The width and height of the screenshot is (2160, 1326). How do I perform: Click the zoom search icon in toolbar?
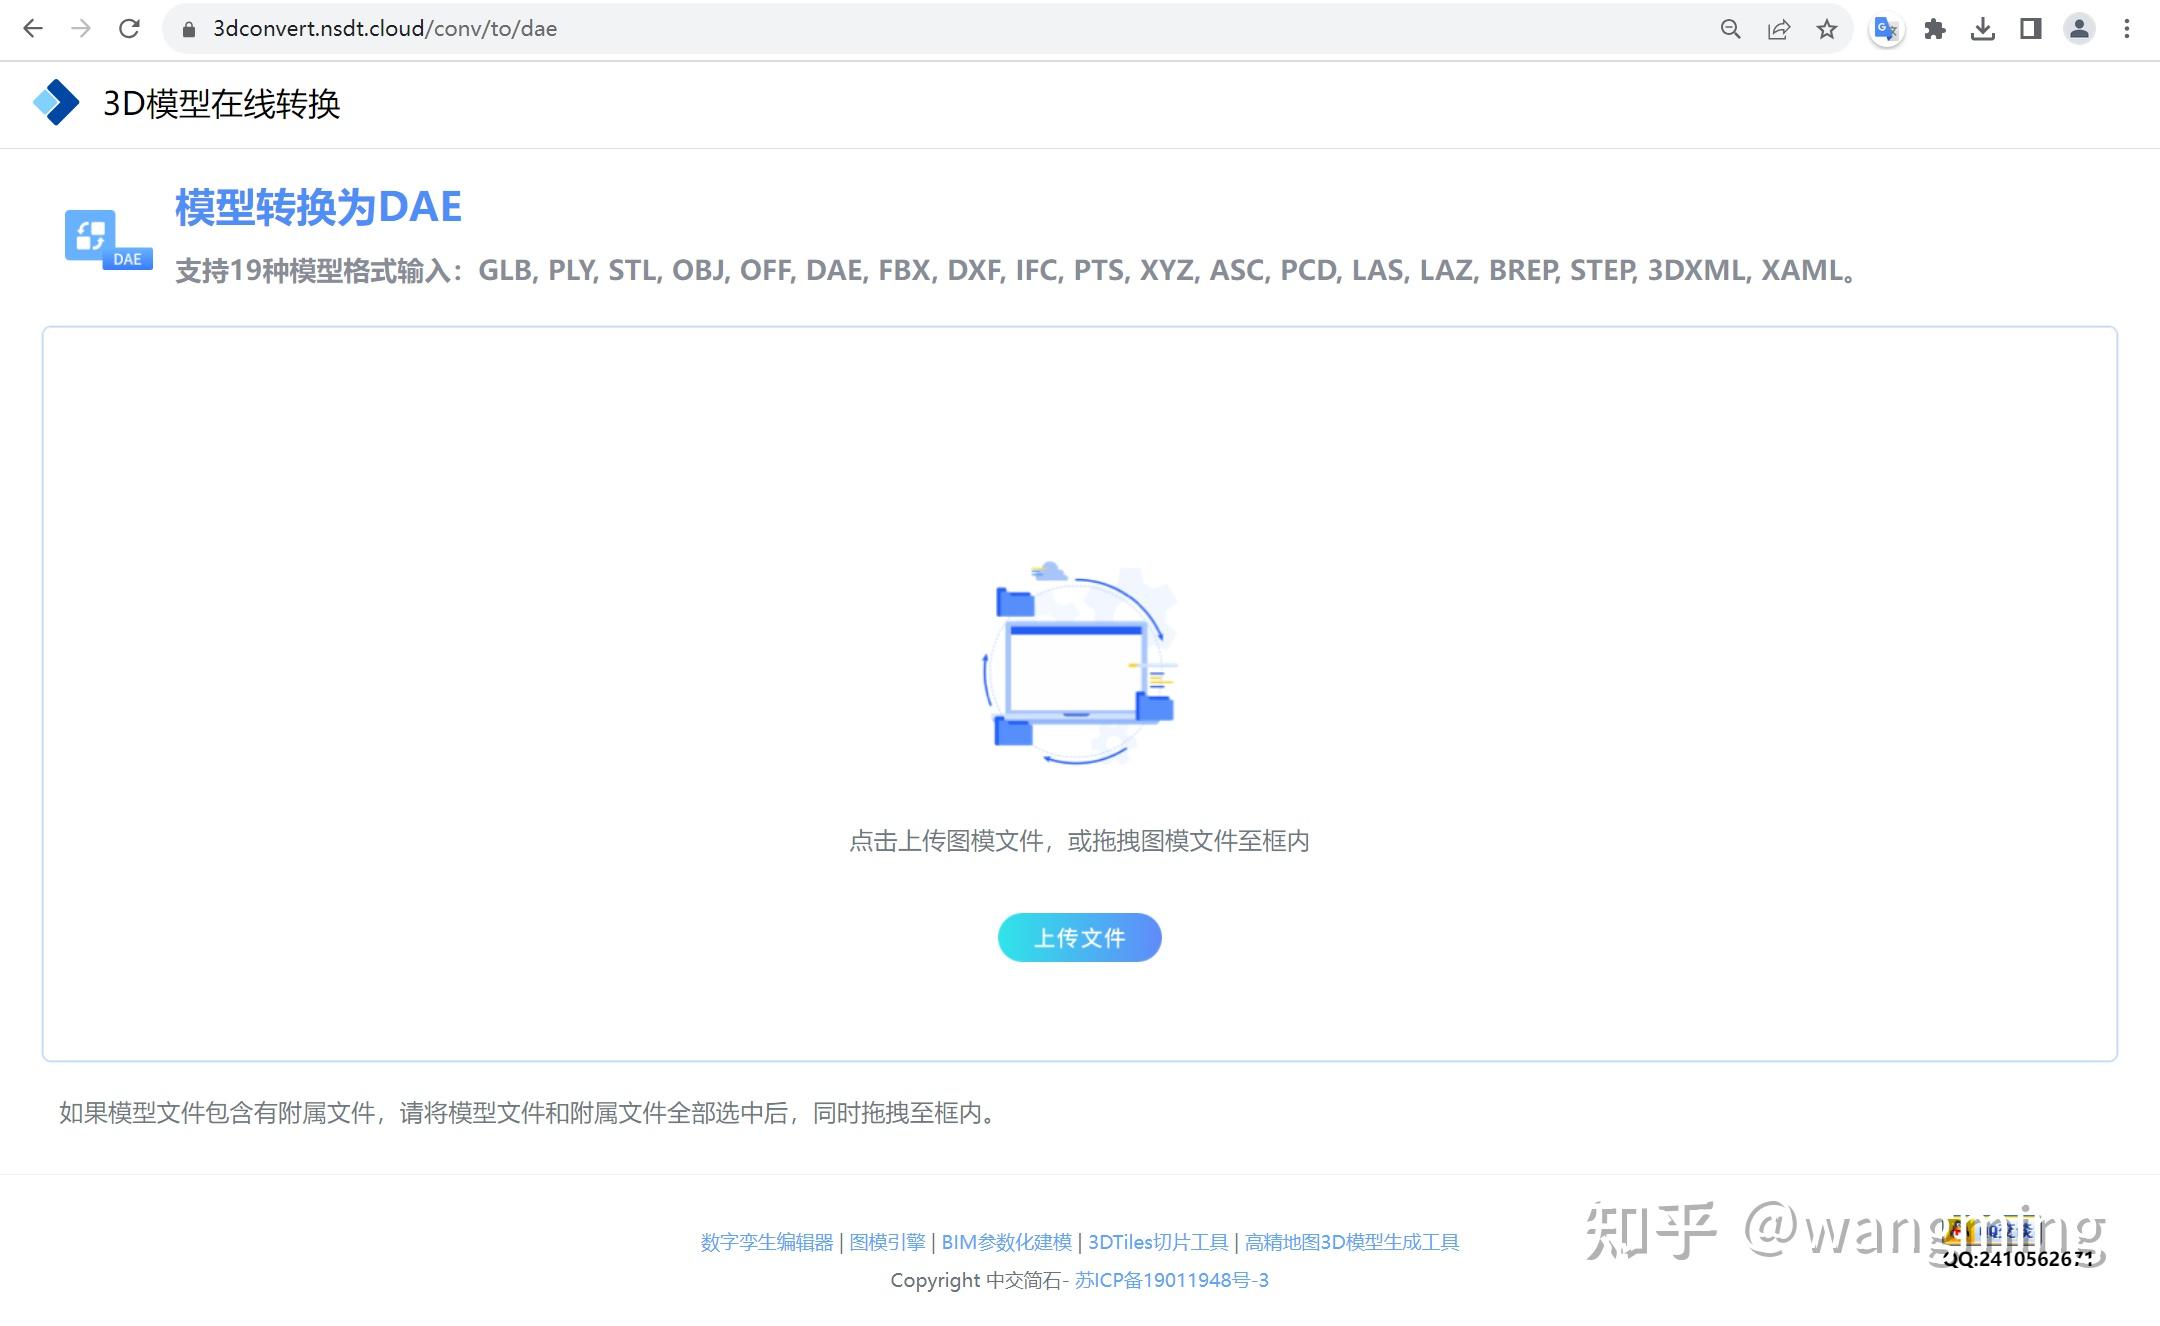point(1730,29)
